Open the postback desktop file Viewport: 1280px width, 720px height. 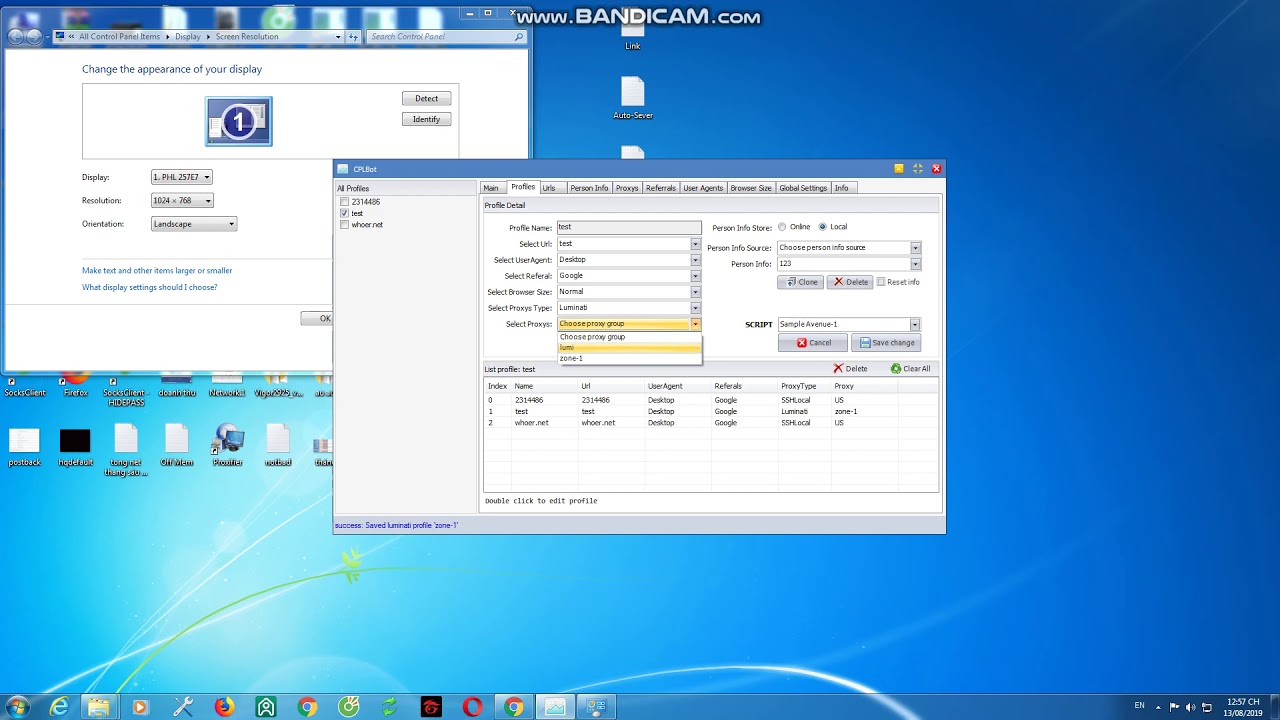(24, 447)
